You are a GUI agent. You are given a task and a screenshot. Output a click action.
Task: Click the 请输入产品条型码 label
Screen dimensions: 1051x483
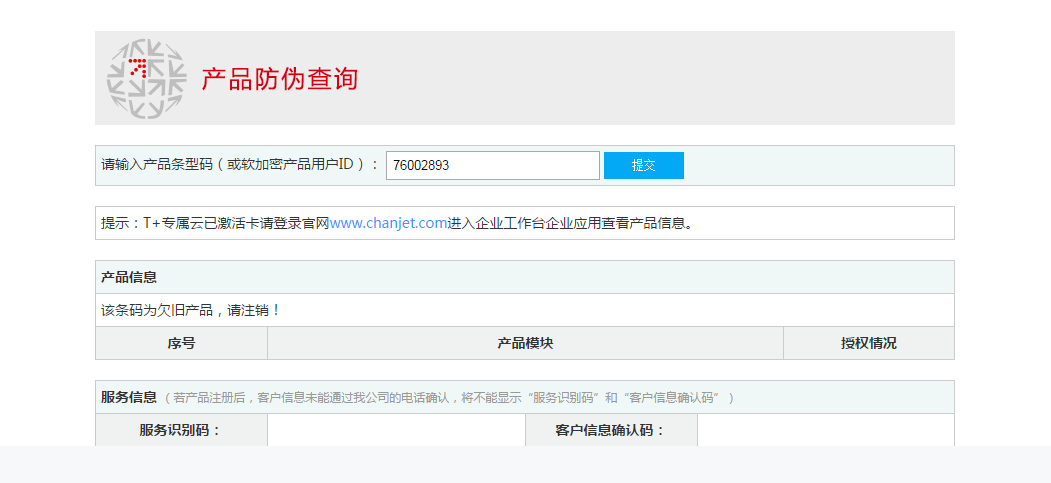(x=240, y=165)
